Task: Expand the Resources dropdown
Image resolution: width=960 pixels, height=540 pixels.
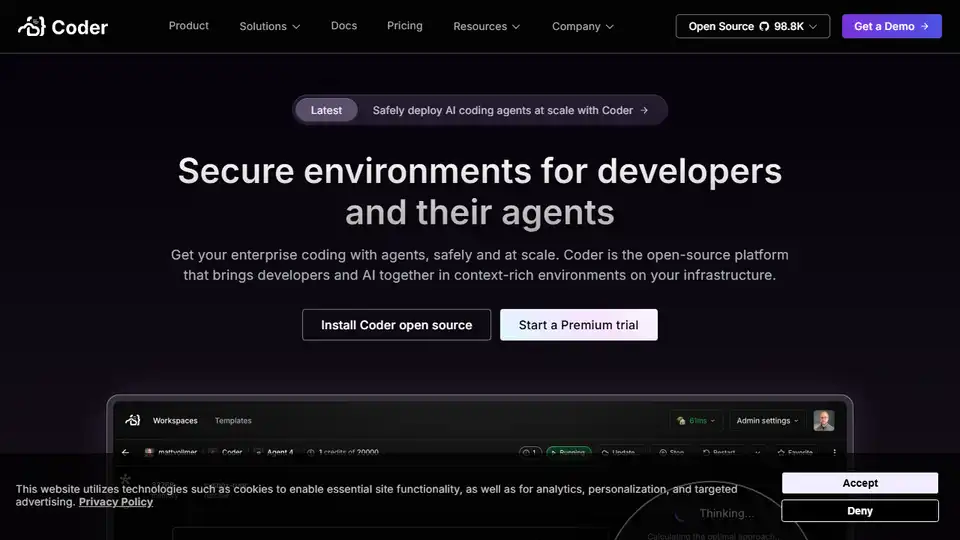Action: click(x=486, y=26)
